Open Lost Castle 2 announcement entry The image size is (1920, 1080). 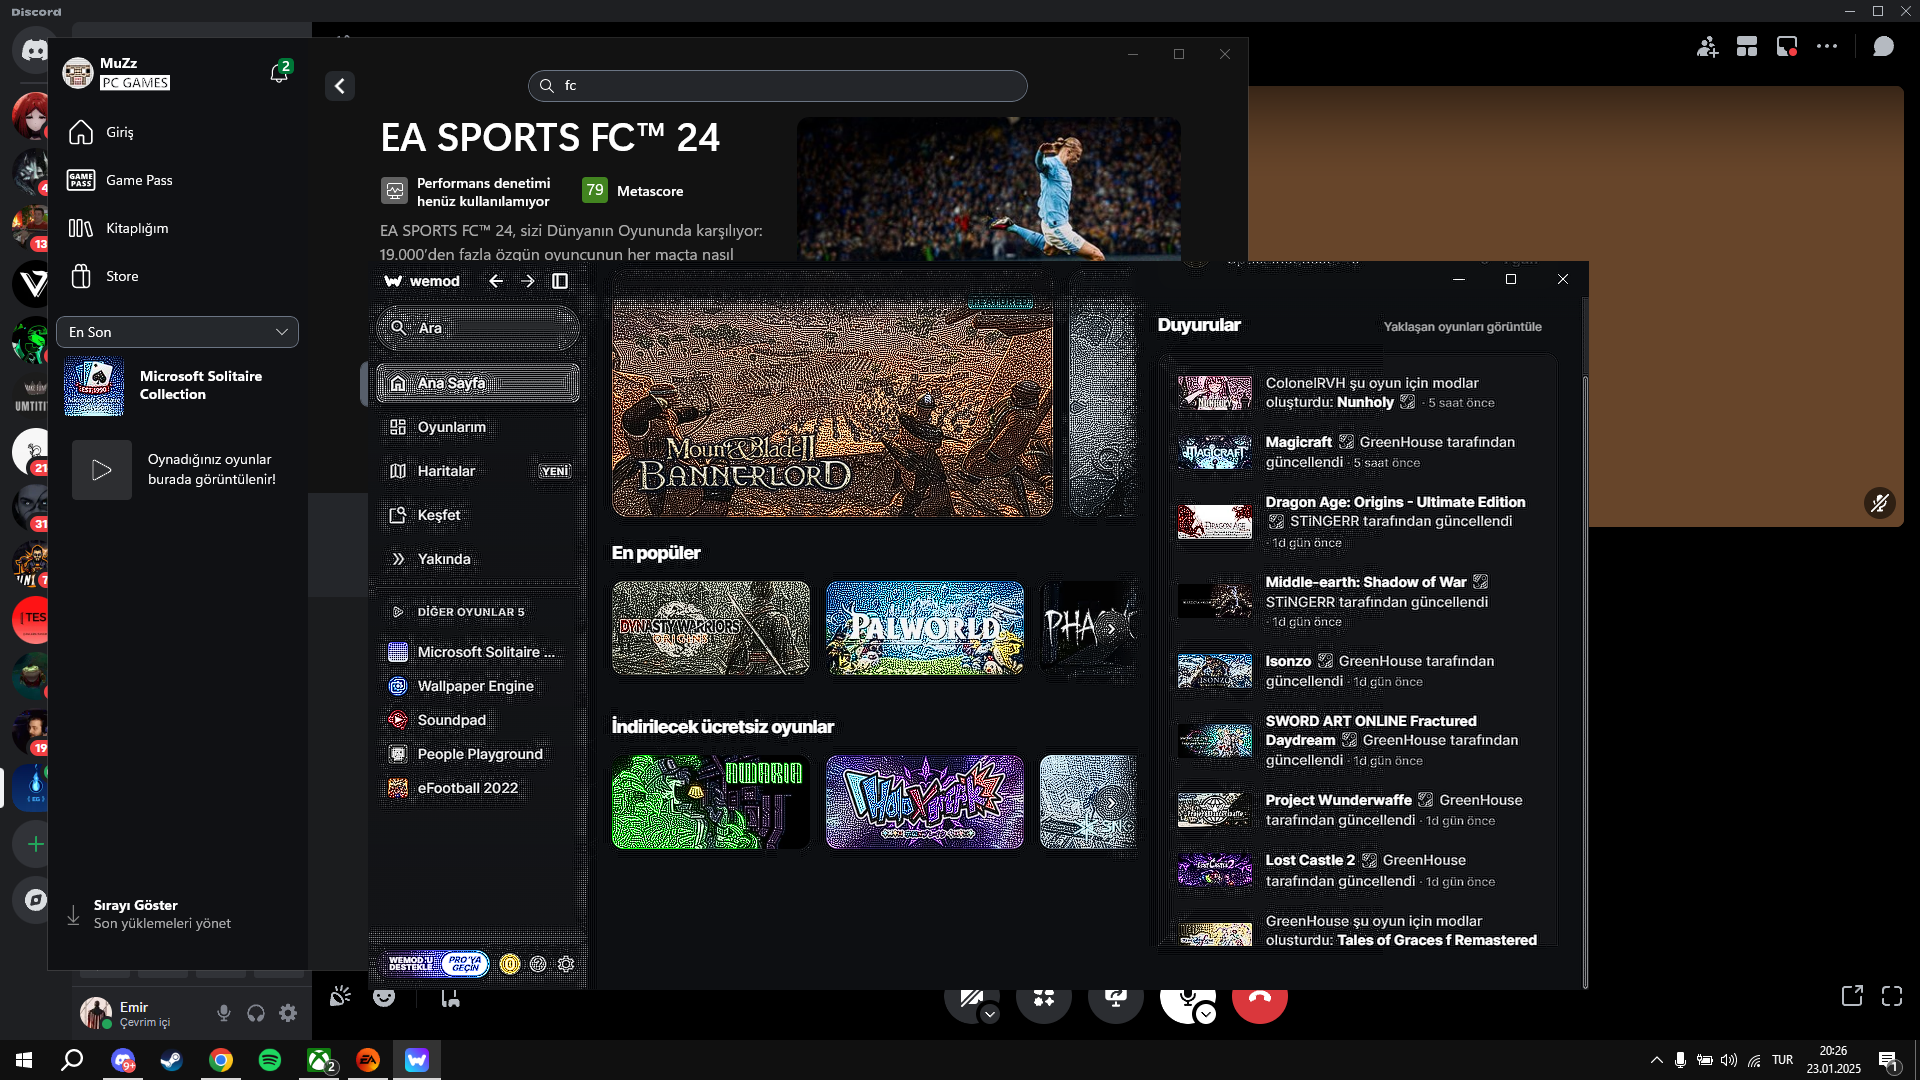pyautogui.click(x=1360, y=870)
